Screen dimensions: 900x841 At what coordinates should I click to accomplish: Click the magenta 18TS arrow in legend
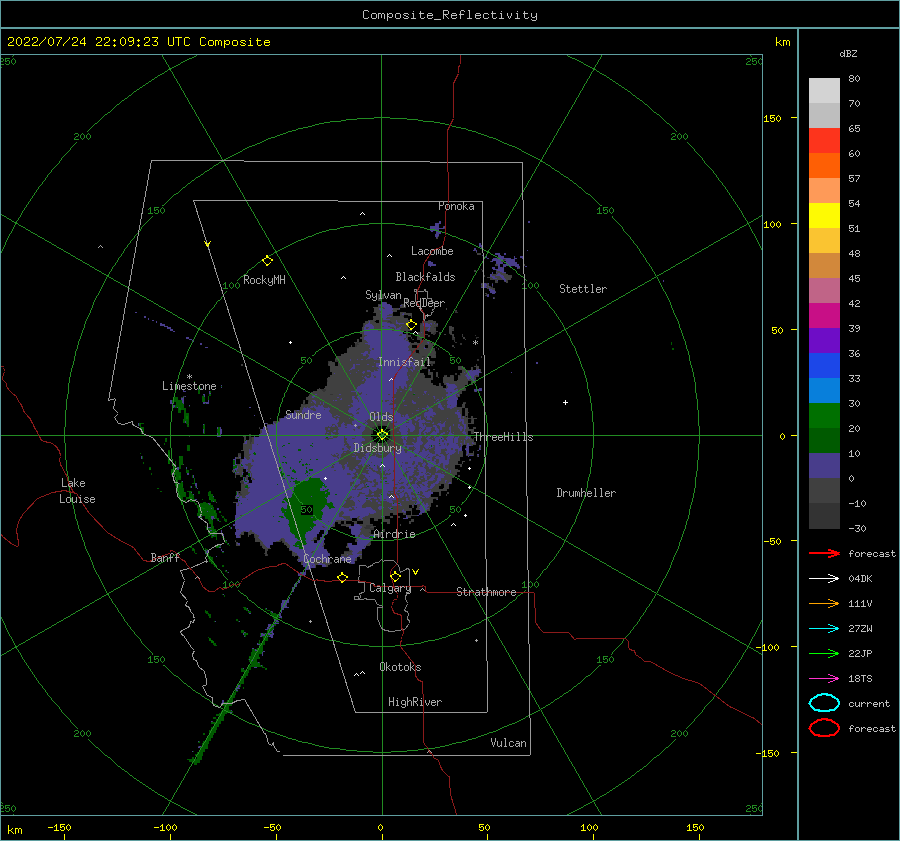[824, 679]
